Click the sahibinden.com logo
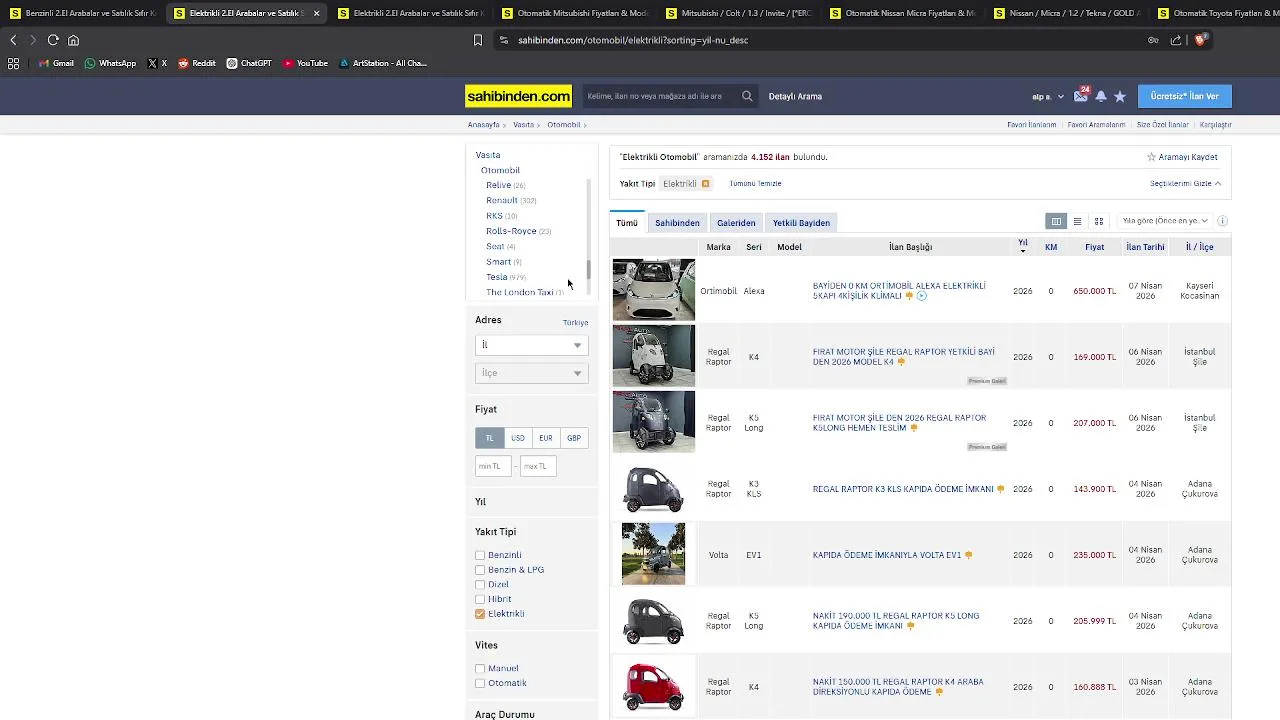This screenshot has height=720, width=1280. pos(518,96)
